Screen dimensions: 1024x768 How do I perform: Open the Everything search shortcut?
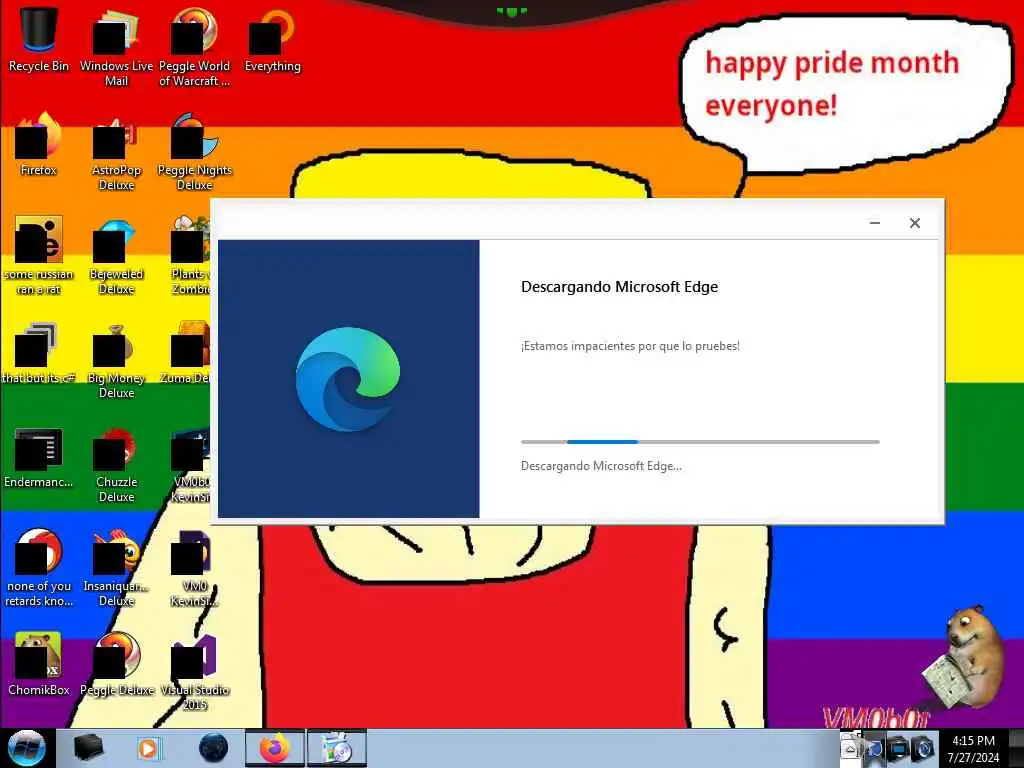(272, 39)
